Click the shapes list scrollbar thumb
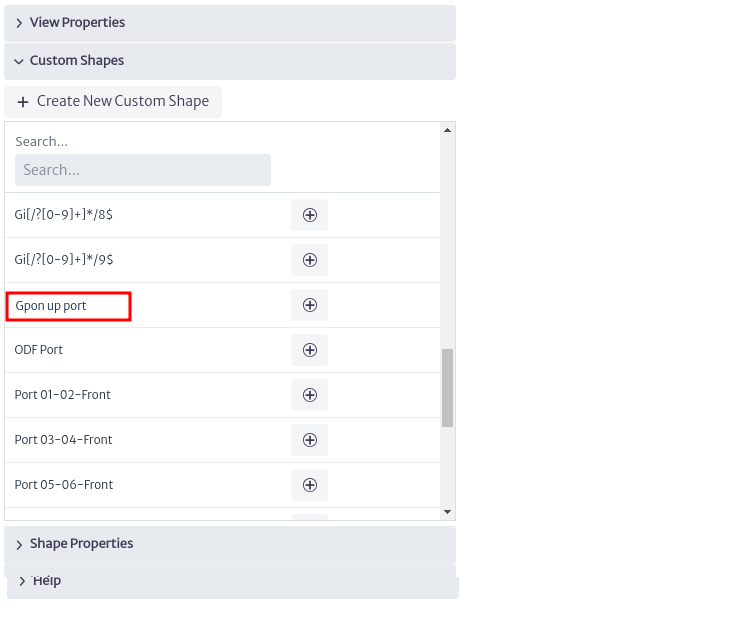 (x=448, y=388)
